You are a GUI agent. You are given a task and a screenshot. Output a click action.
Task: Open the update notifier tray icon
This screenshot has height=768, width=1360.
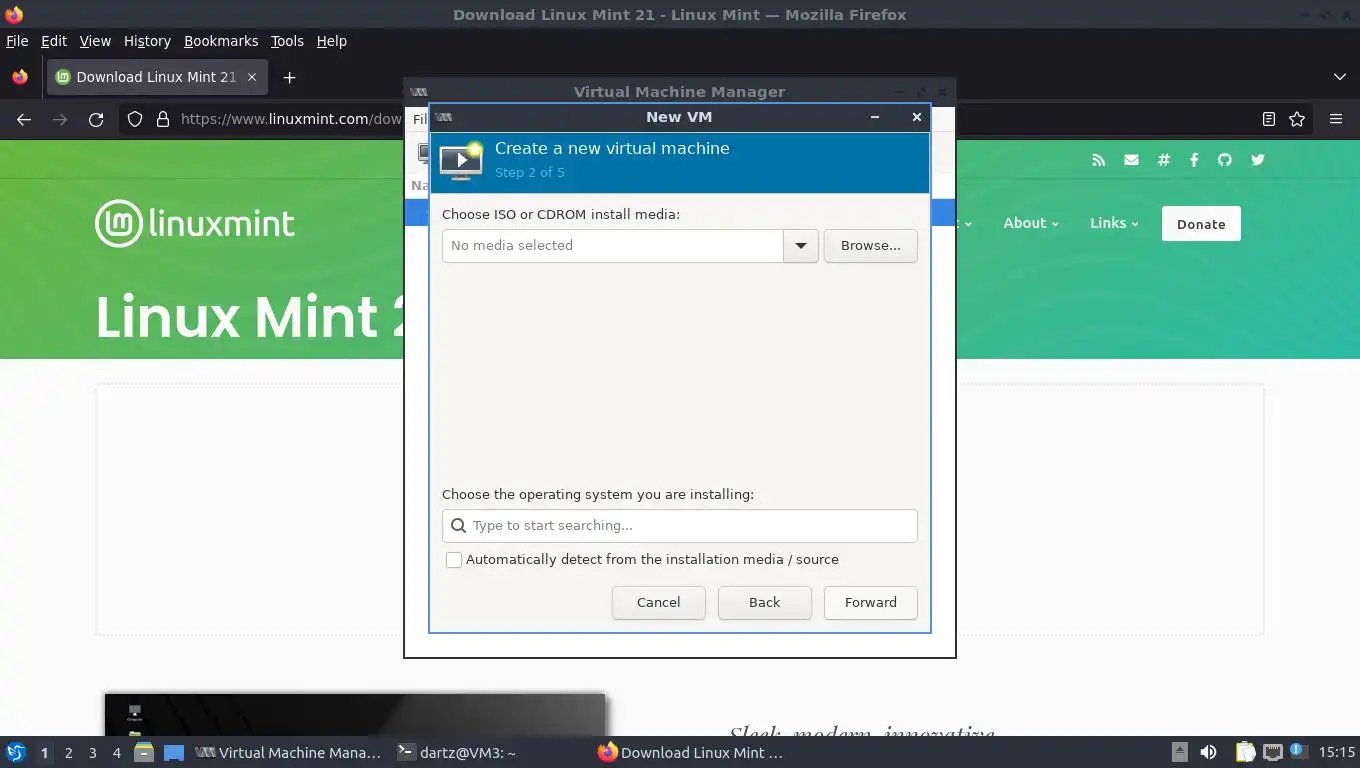point(1298,752)
